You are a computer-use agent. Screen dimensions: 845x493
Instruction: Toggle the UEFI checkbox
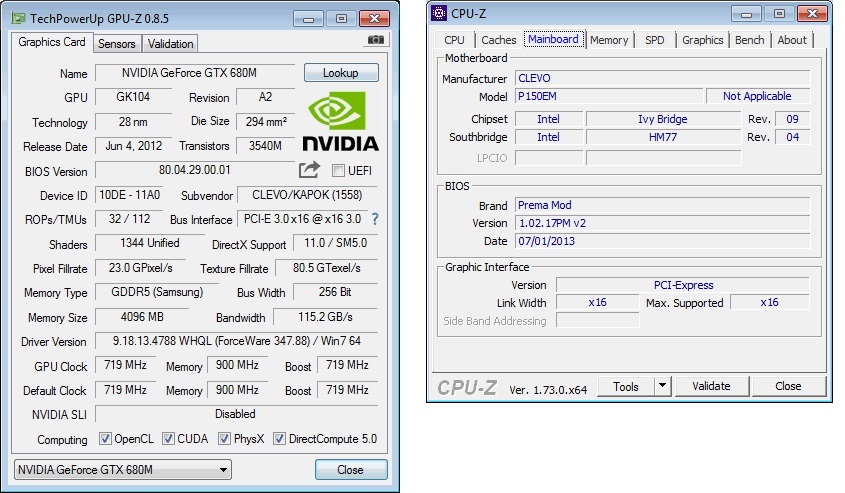tap(338, 171)
